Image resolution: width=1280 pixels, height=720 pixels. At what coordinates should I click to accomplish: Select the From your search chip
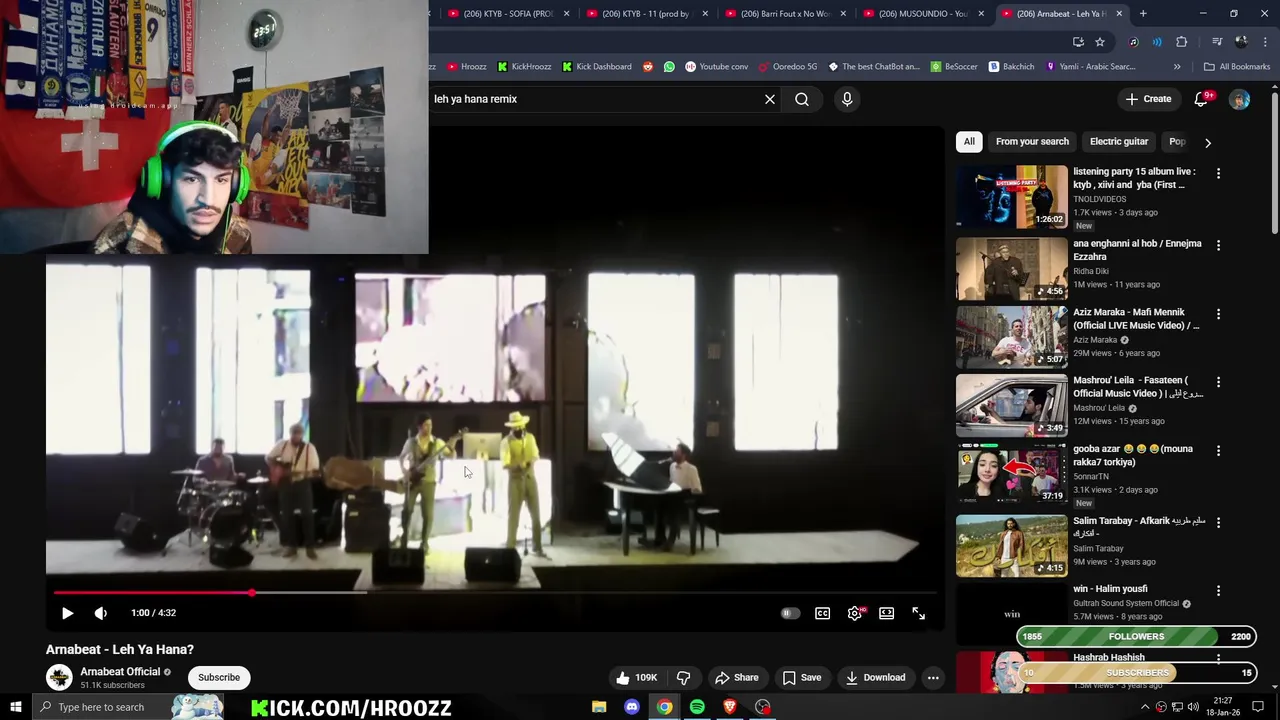tap(1032, 142)
